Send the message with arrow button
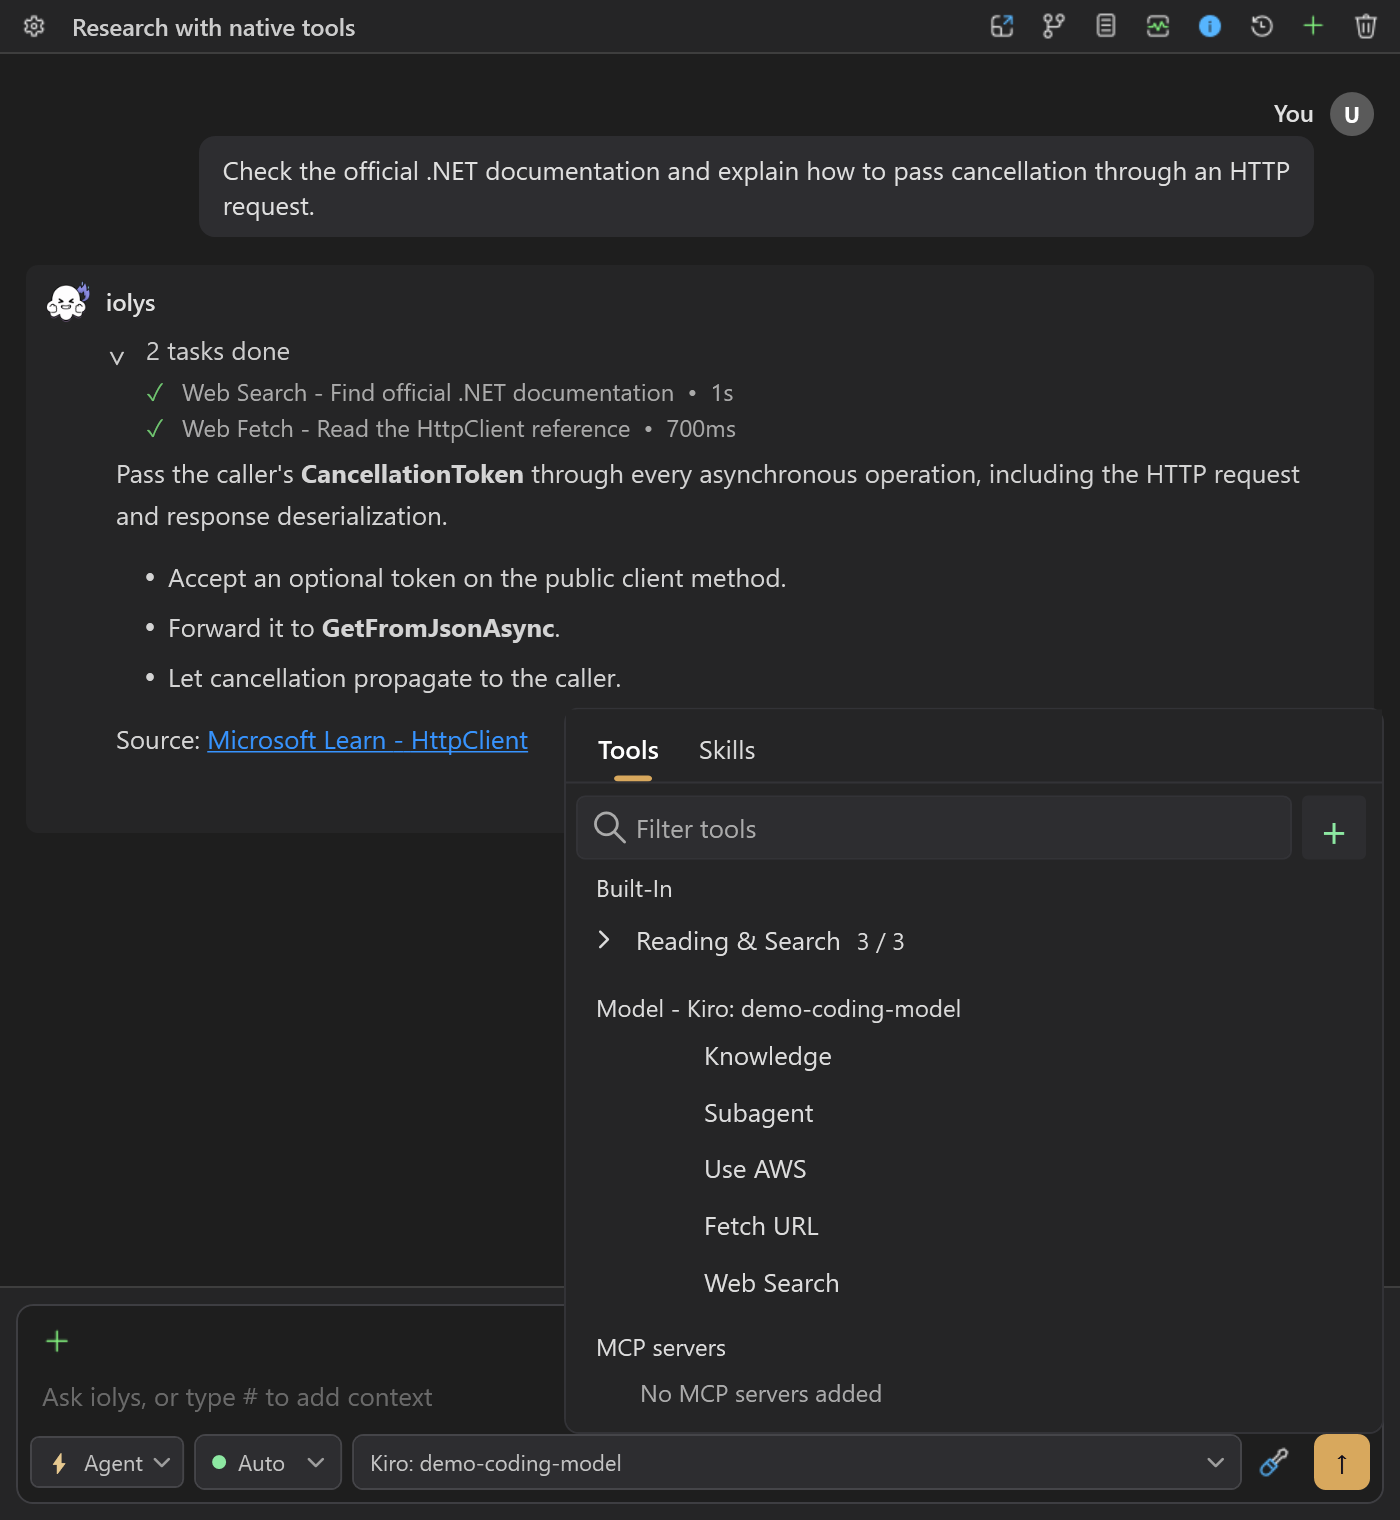This screenshot has height=1520, width=1400. pyautogui.click(x=1342, y=1462)
